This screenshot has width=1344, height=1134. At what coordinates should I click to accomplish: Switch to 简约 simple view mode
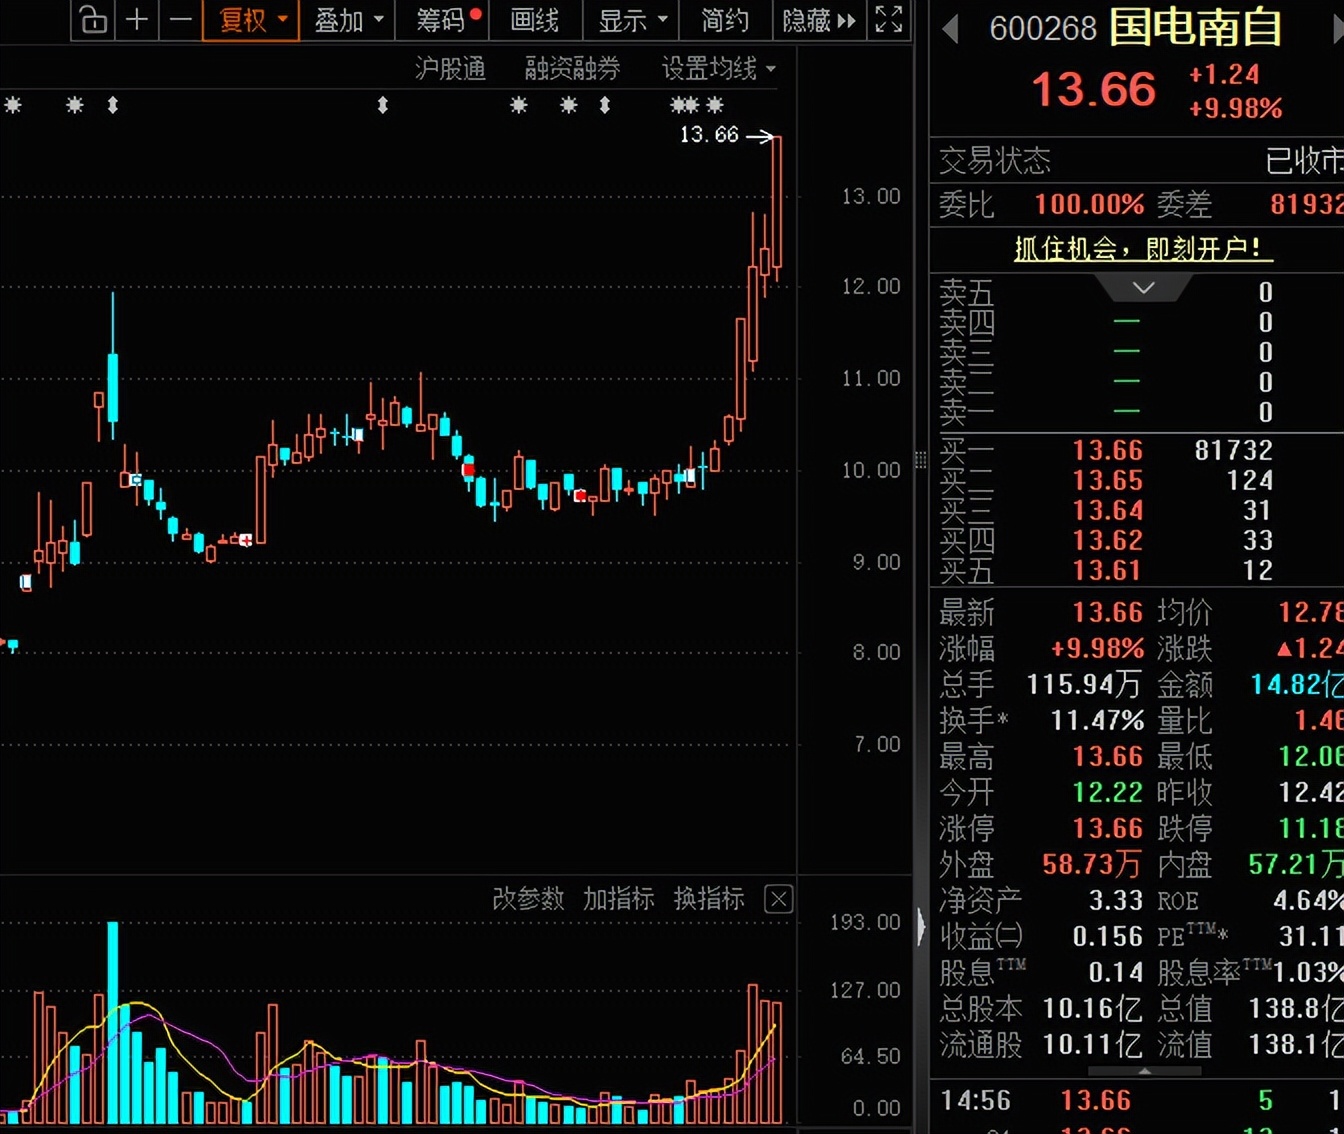click(724, 20)
